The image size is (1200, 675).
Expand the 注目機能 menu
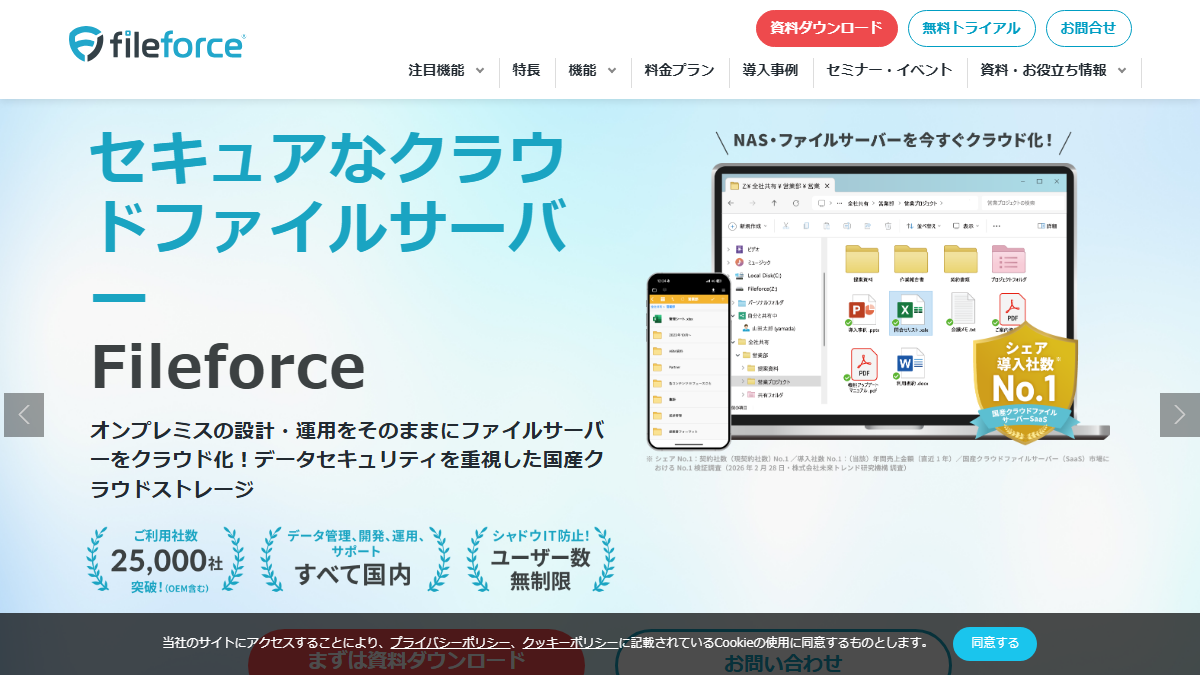tap(446, 70)
